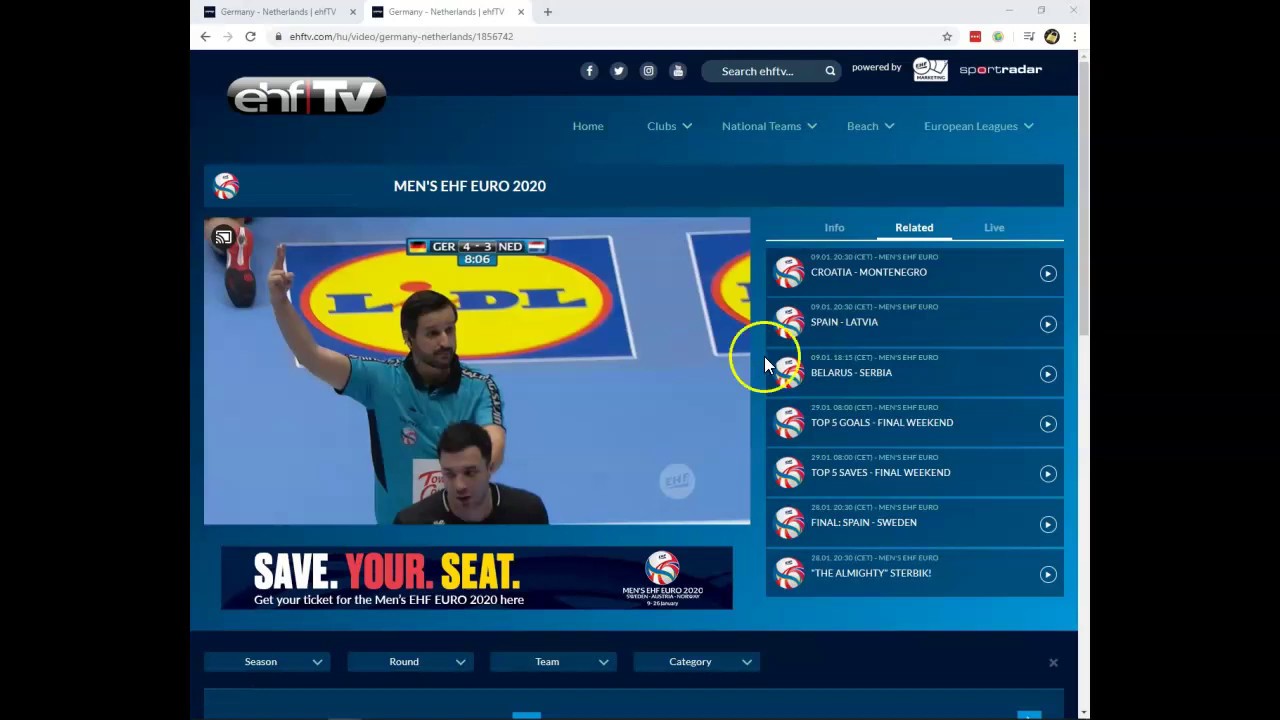Click the sportradar logo
The width and height of the screenshot is (1280, 720).
pos(1001,69)
